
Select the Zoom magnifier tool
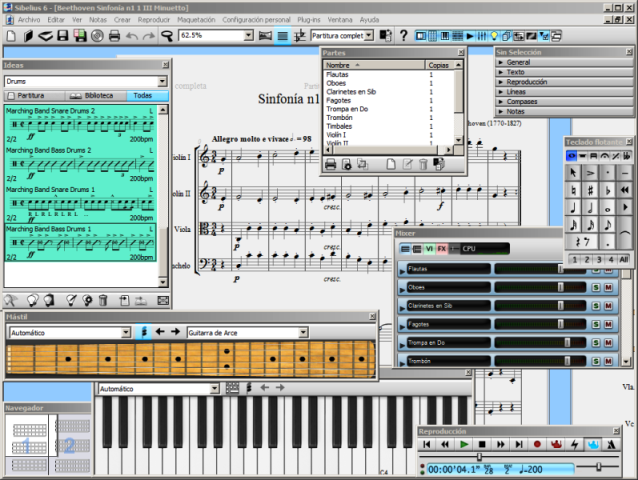coord(167,36)
